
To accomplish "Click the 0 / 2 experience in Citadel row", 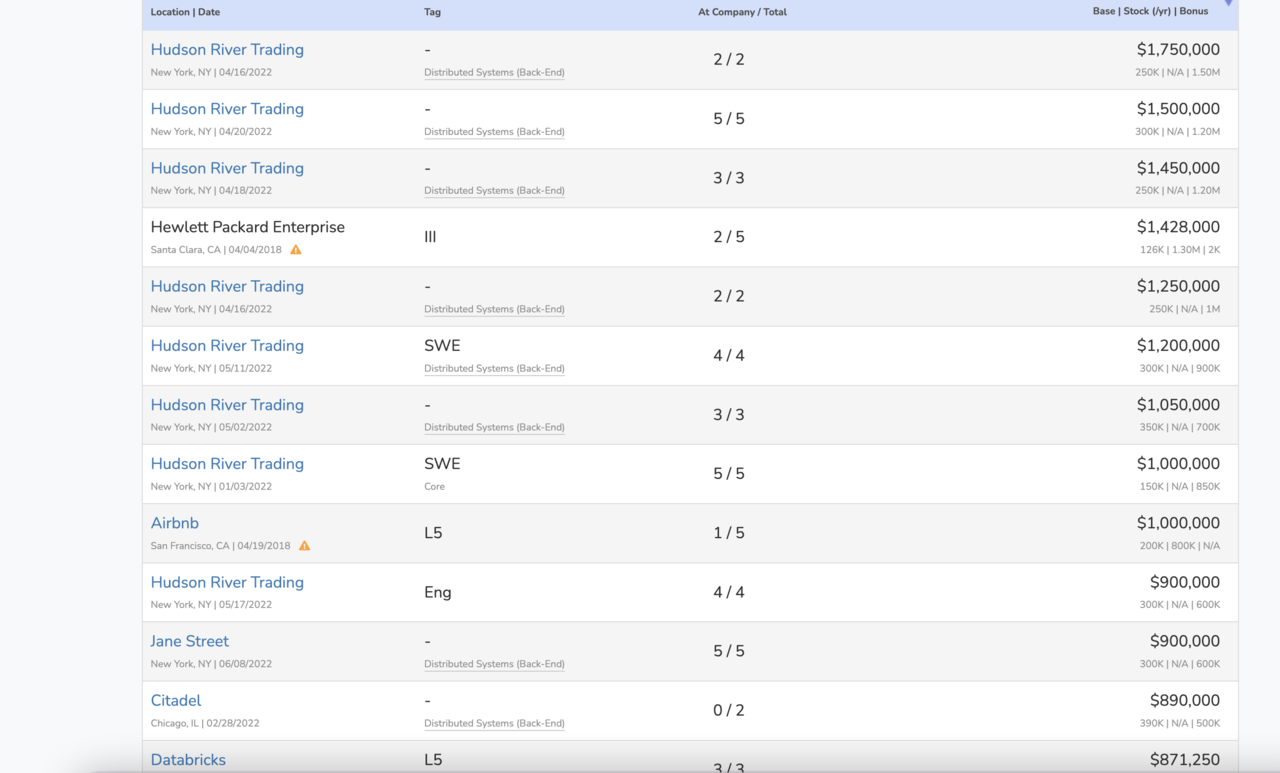I will click(729, 710).
